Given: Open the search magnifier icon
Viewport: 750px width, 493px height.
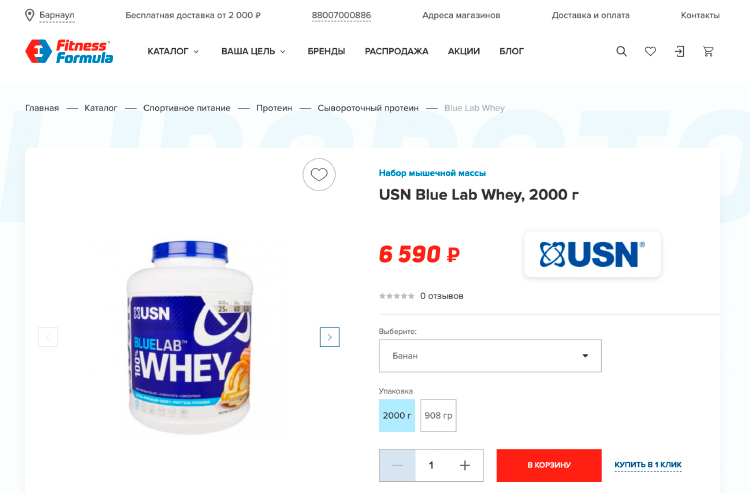Looking at the screenshot, I should (x=621, y=51).
